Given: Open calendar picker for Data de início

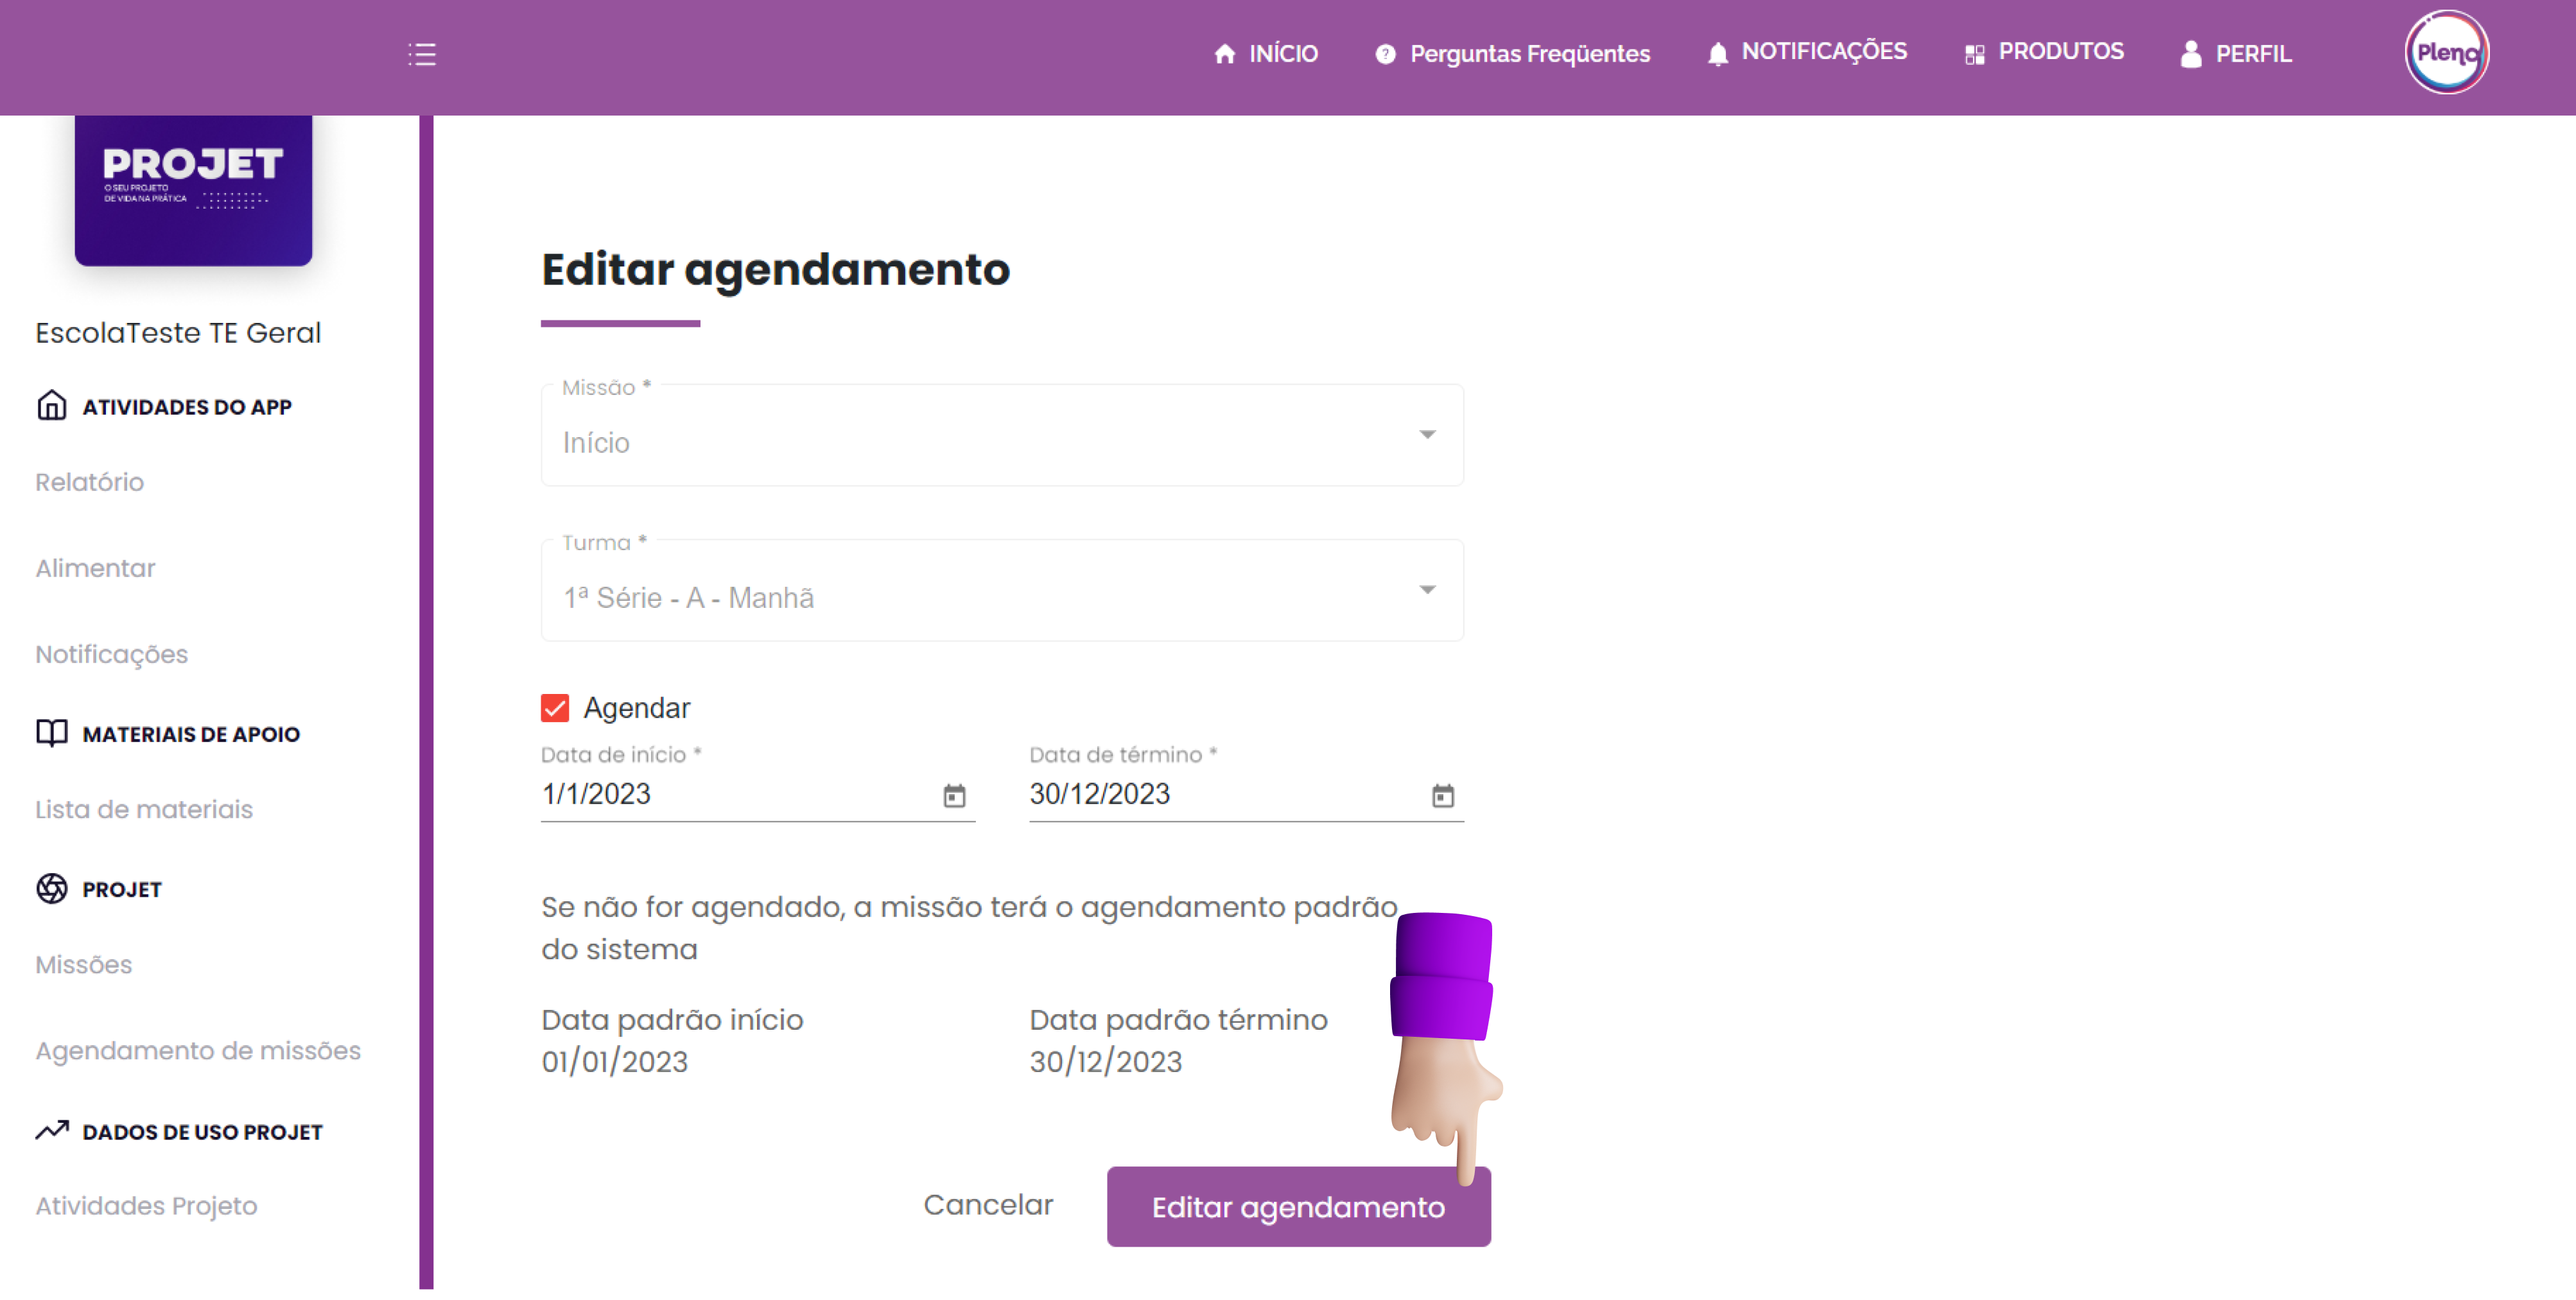Looking at the screenshot, I should point(954,796).
